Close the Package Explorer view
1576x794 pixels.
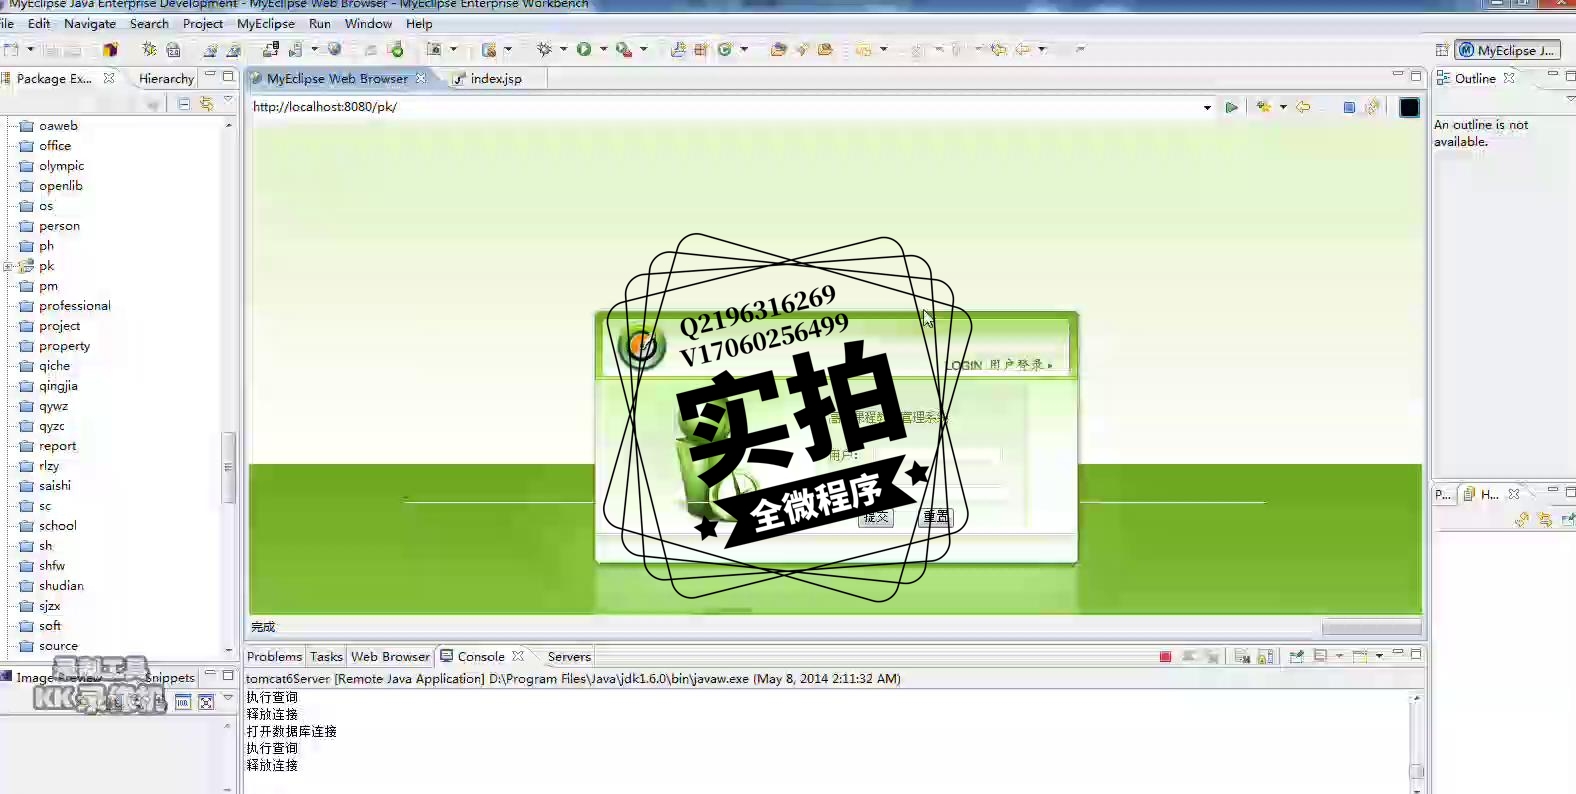109,78
